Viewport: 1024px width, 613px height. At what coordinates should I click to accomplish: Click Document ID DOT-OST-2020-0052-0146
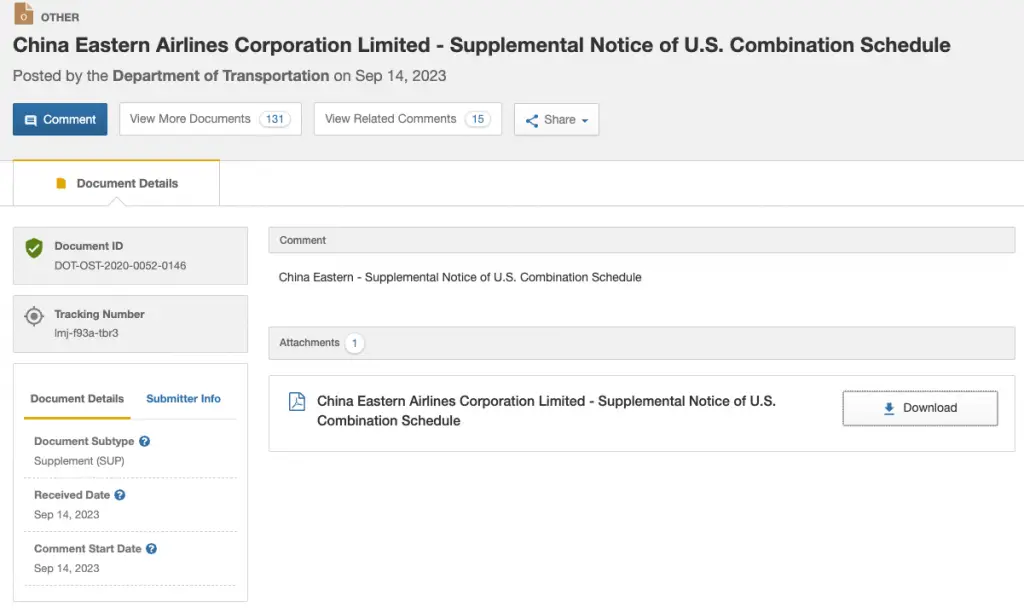coord(120,266)
